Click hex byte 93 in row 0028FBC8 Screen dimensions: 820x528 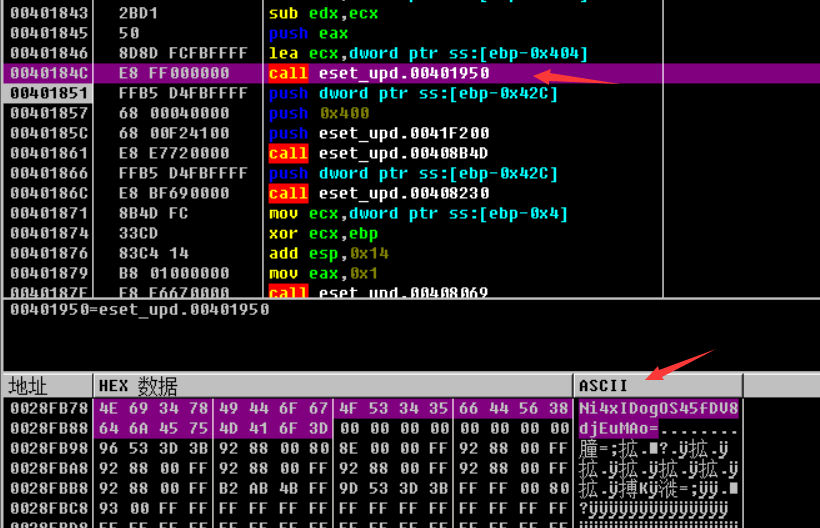point(108,508)
